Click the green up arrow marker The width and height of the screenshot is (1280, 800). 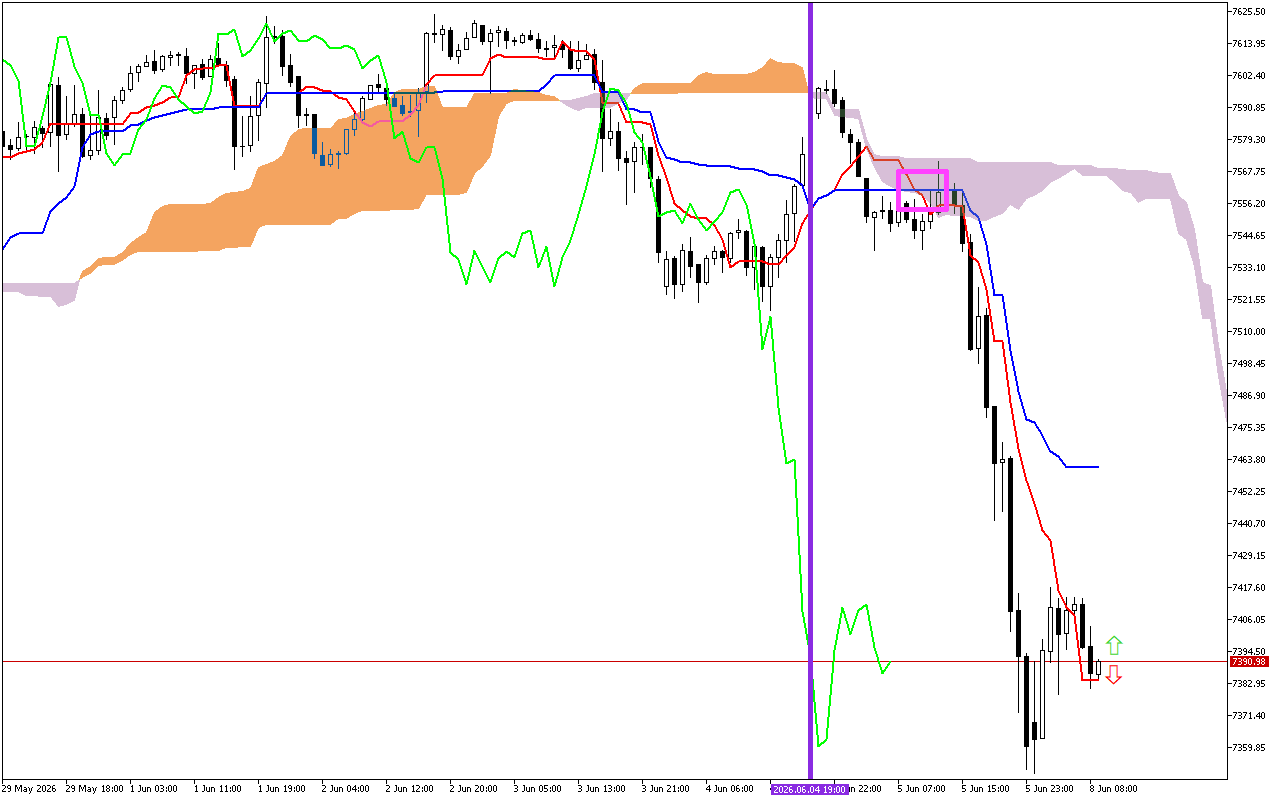click(x=1114, y=646)
